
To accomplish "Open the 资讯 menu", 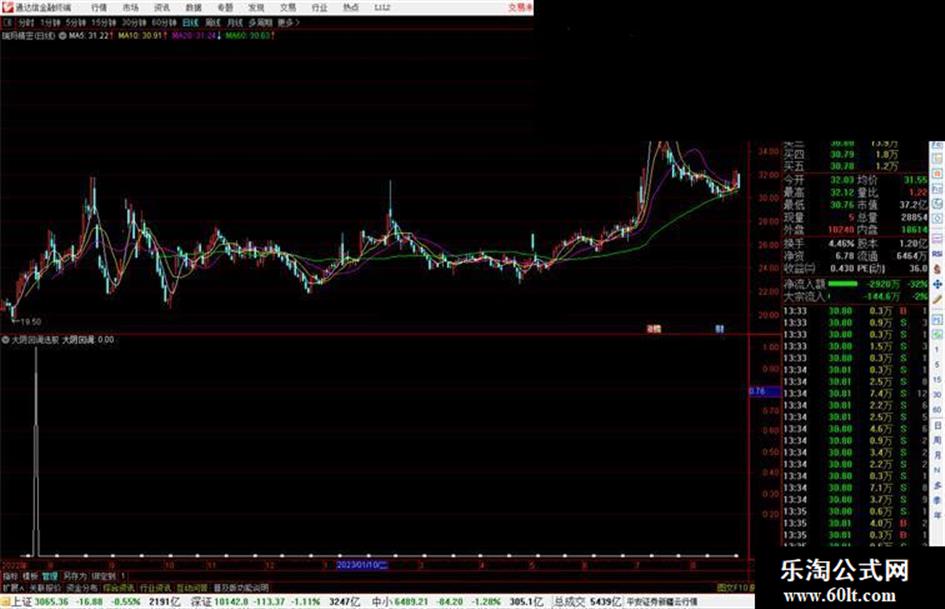I will [x=162, y=8].
